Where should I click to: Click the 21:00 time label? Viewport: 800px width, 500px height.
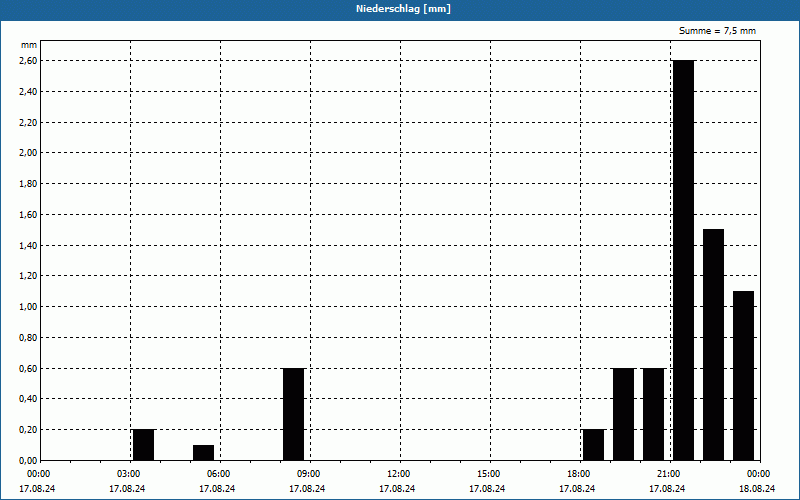669,474
